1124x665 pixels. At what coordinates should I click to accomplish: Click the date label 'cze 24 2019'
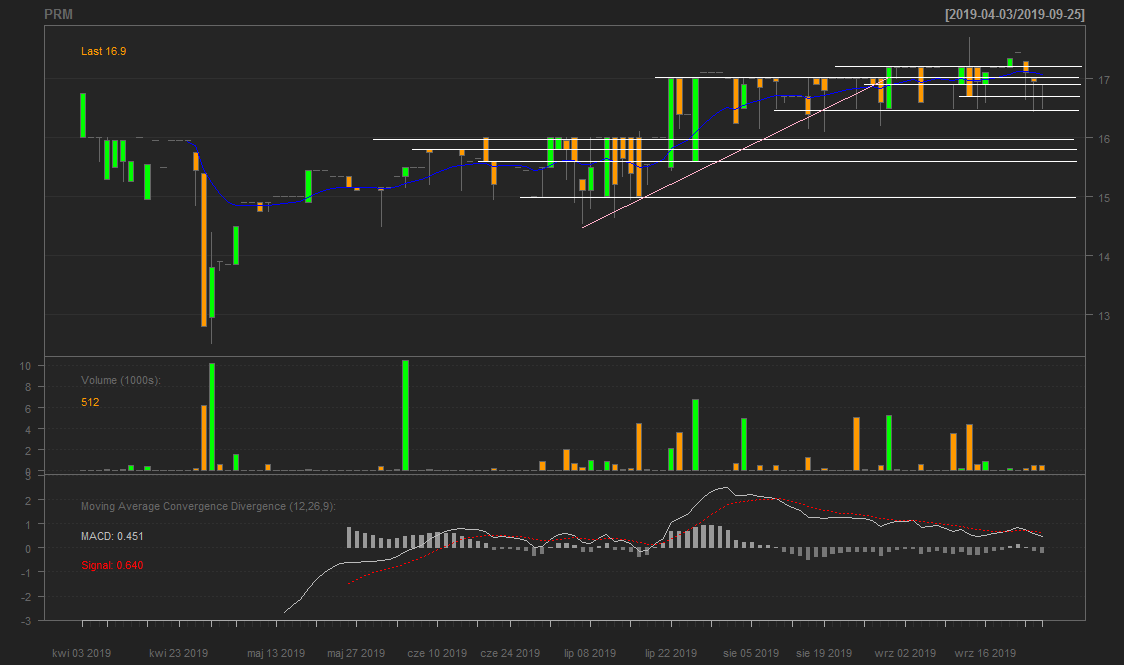(510, 654)
